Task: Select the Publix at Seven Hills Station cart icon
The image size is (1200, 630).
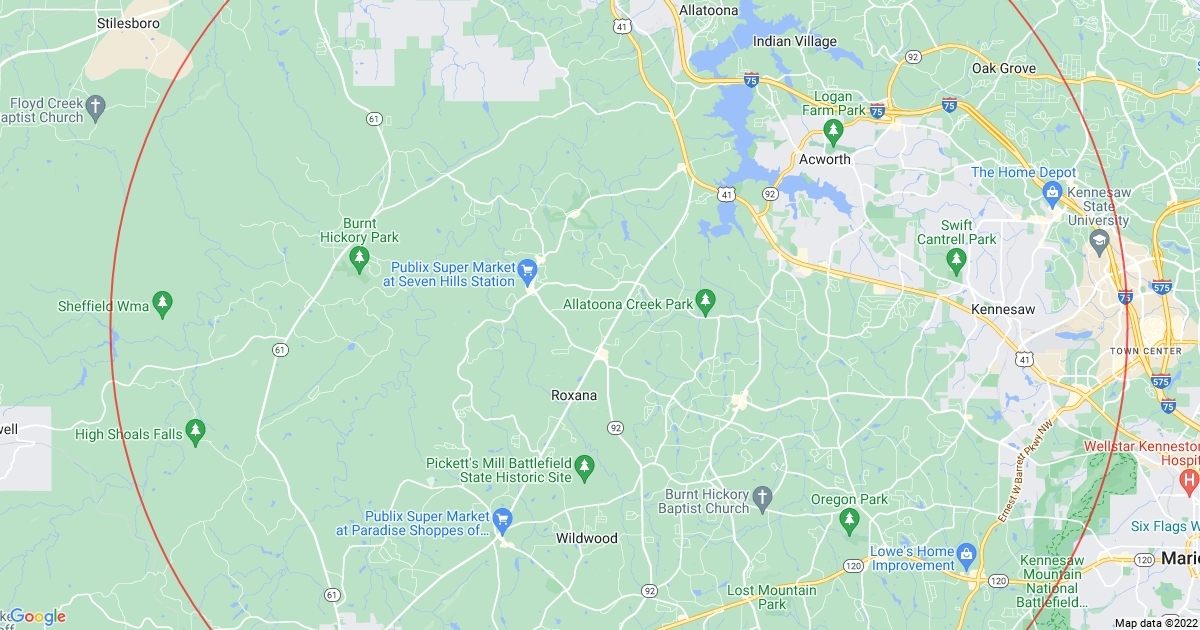Action: coord(529,268)
